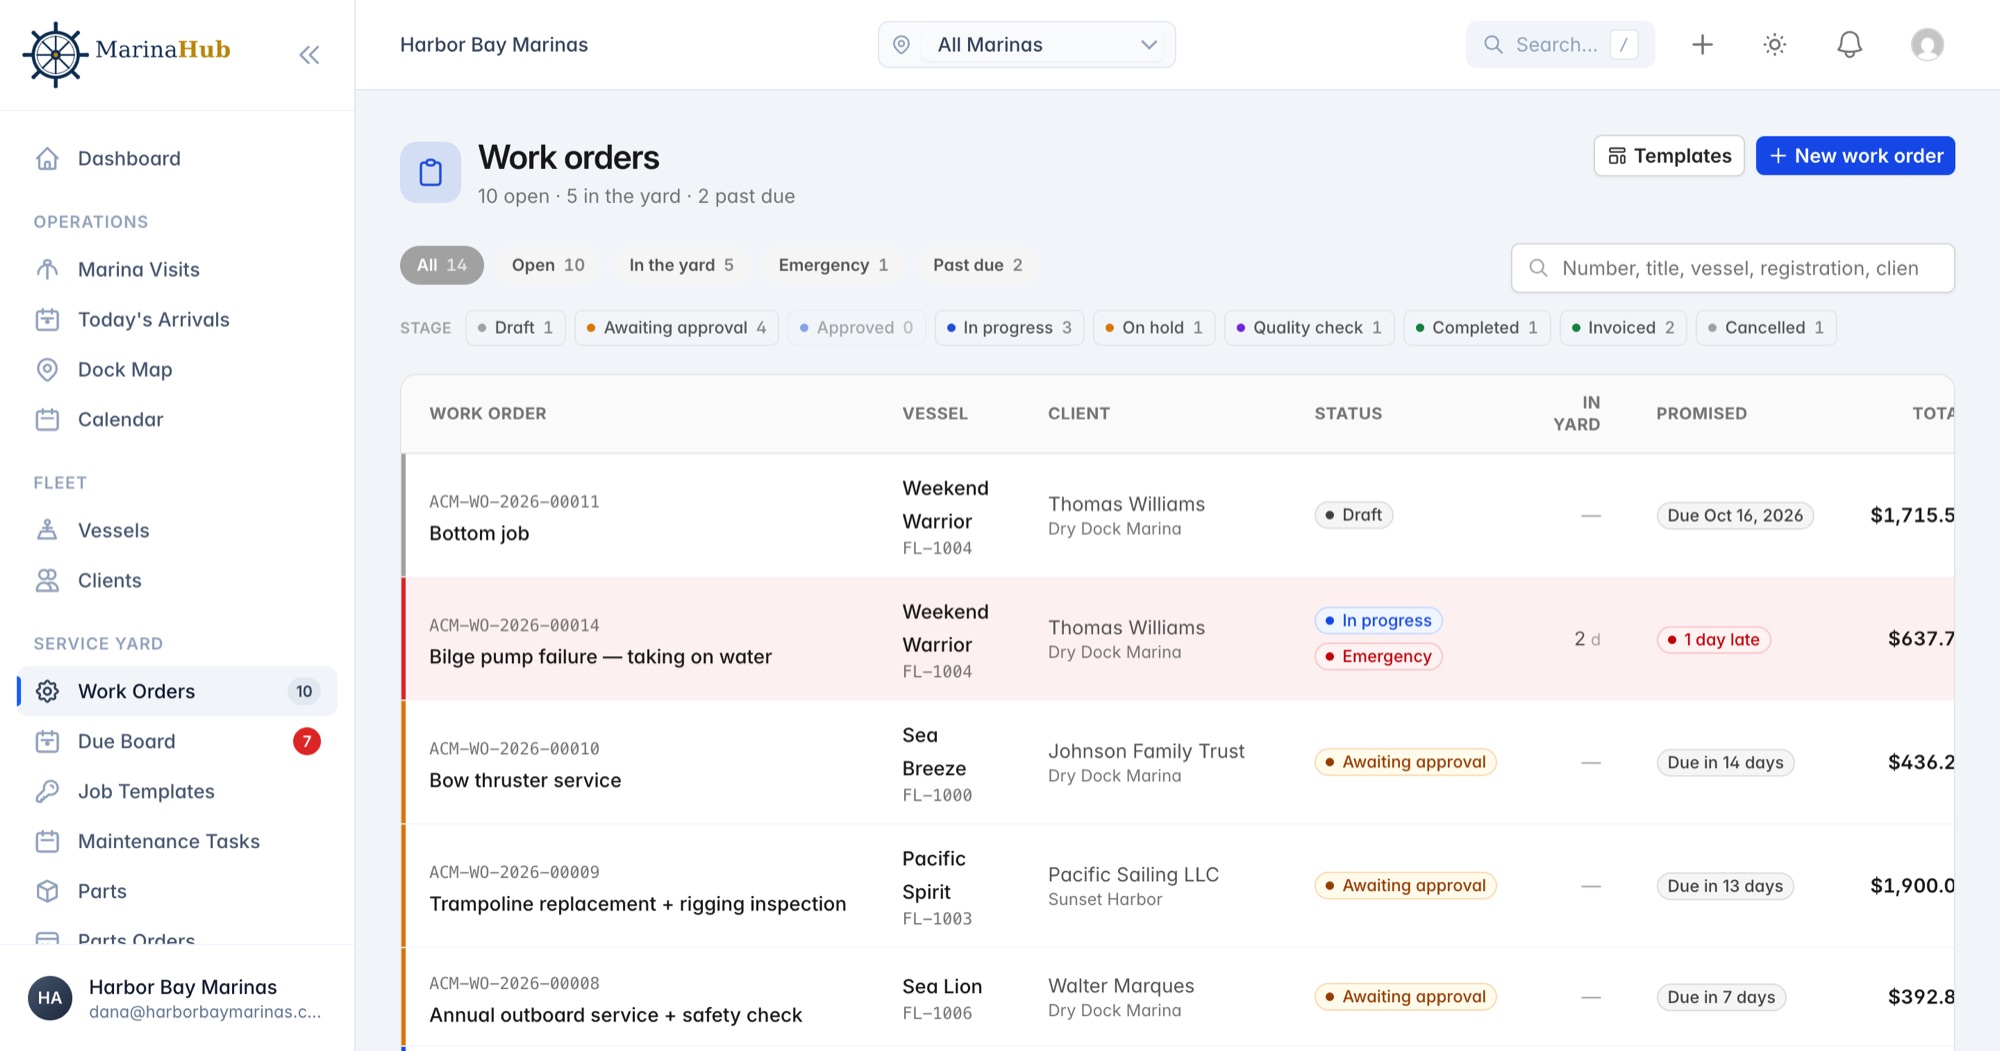
Task: Open the Templates button
Action: point(1669,156)
